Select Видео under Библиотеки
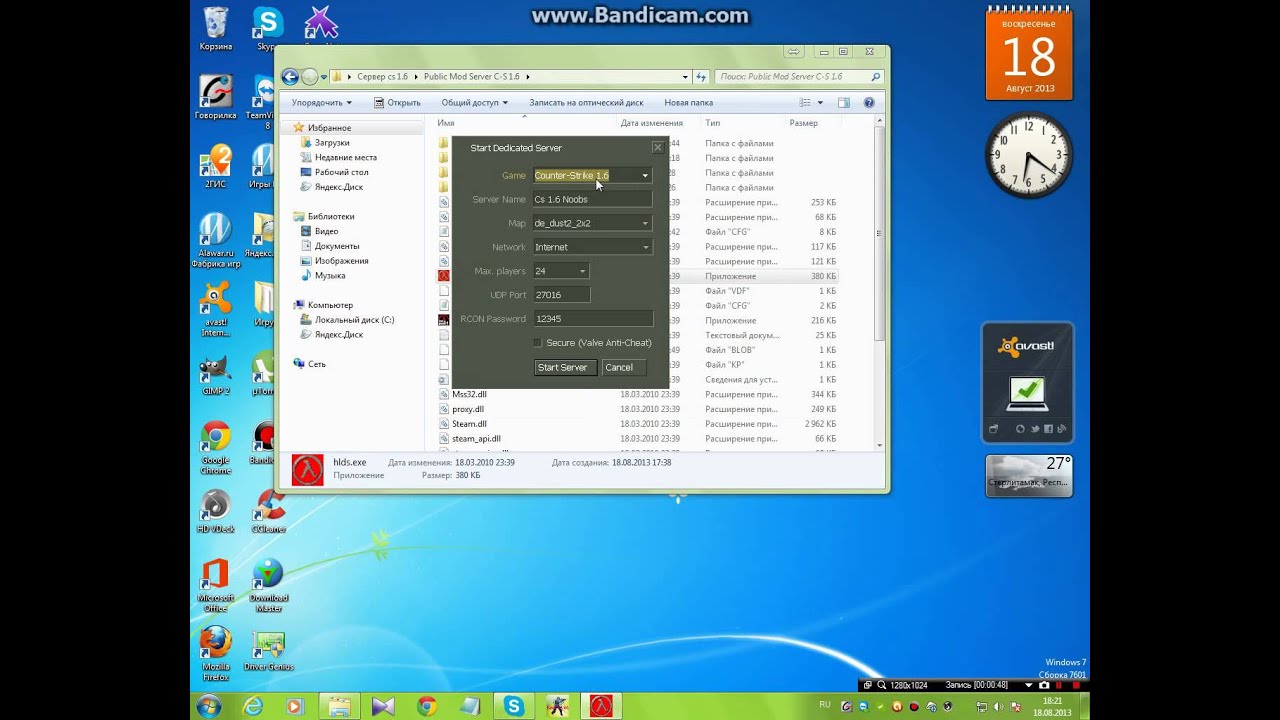Image resolution: width=1280 pixels, height=720 pixels. (x=326, y=231)
